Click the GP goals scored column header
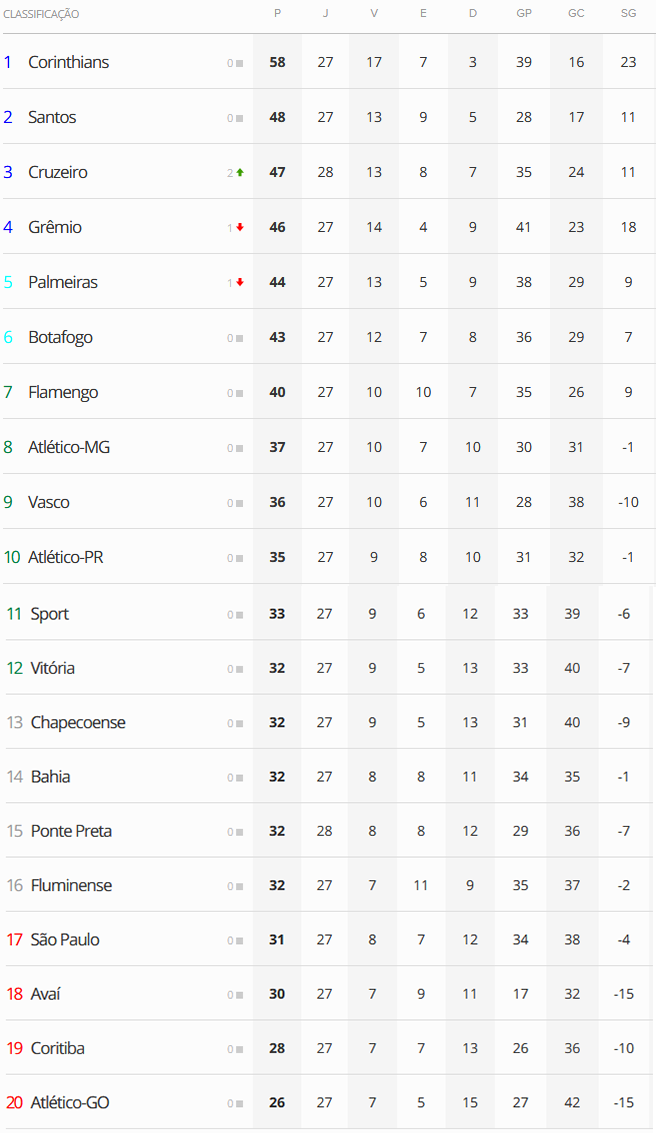This screenshot has height=1133, width=656. [x=524, y=14]
